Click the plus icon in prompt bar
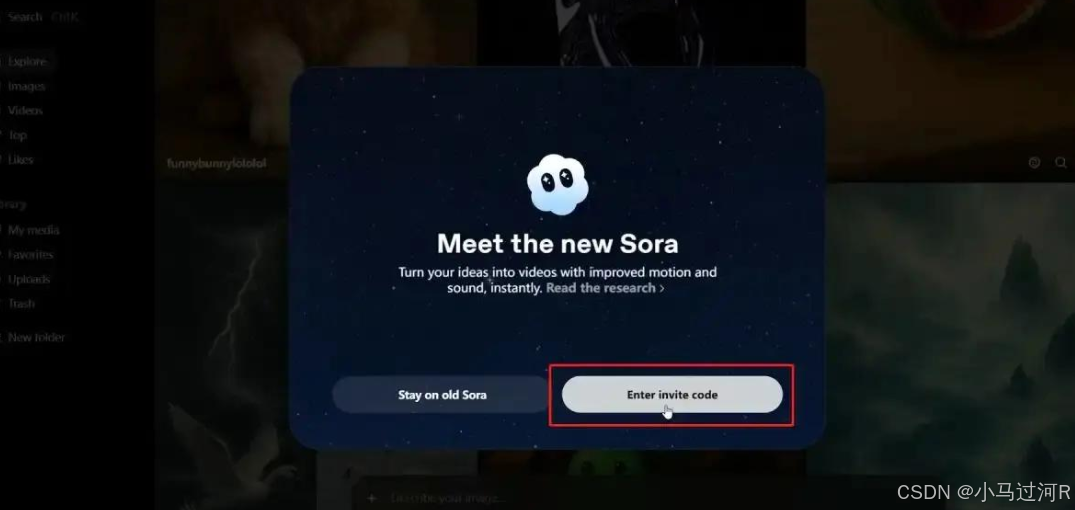 point(371,498)
